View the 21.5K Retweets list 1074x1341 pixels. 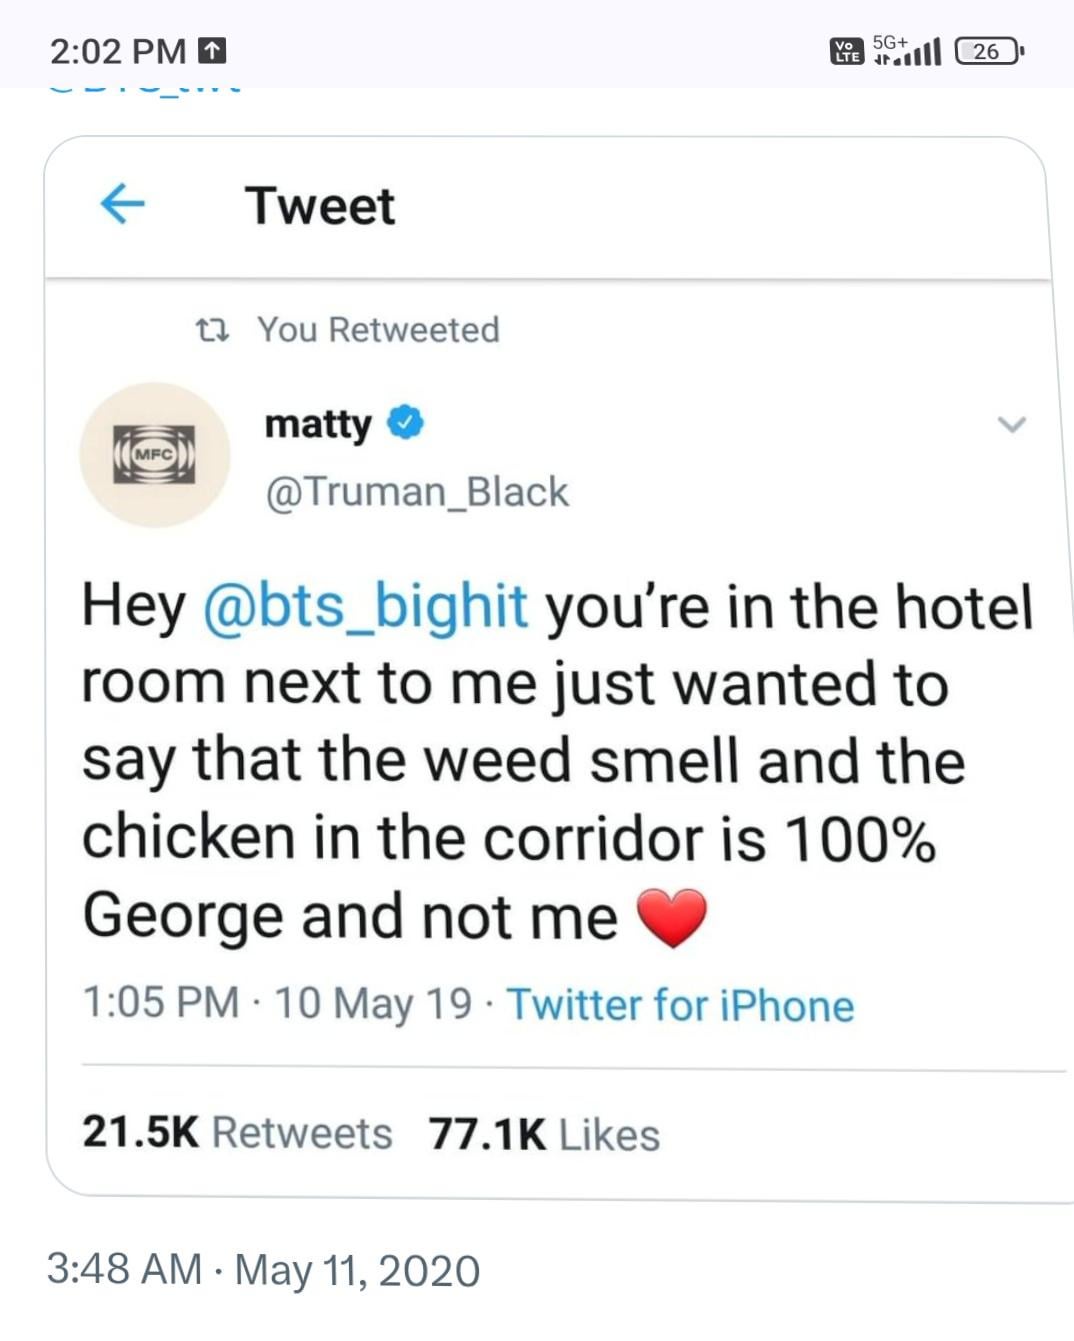tap(237, 1133)
